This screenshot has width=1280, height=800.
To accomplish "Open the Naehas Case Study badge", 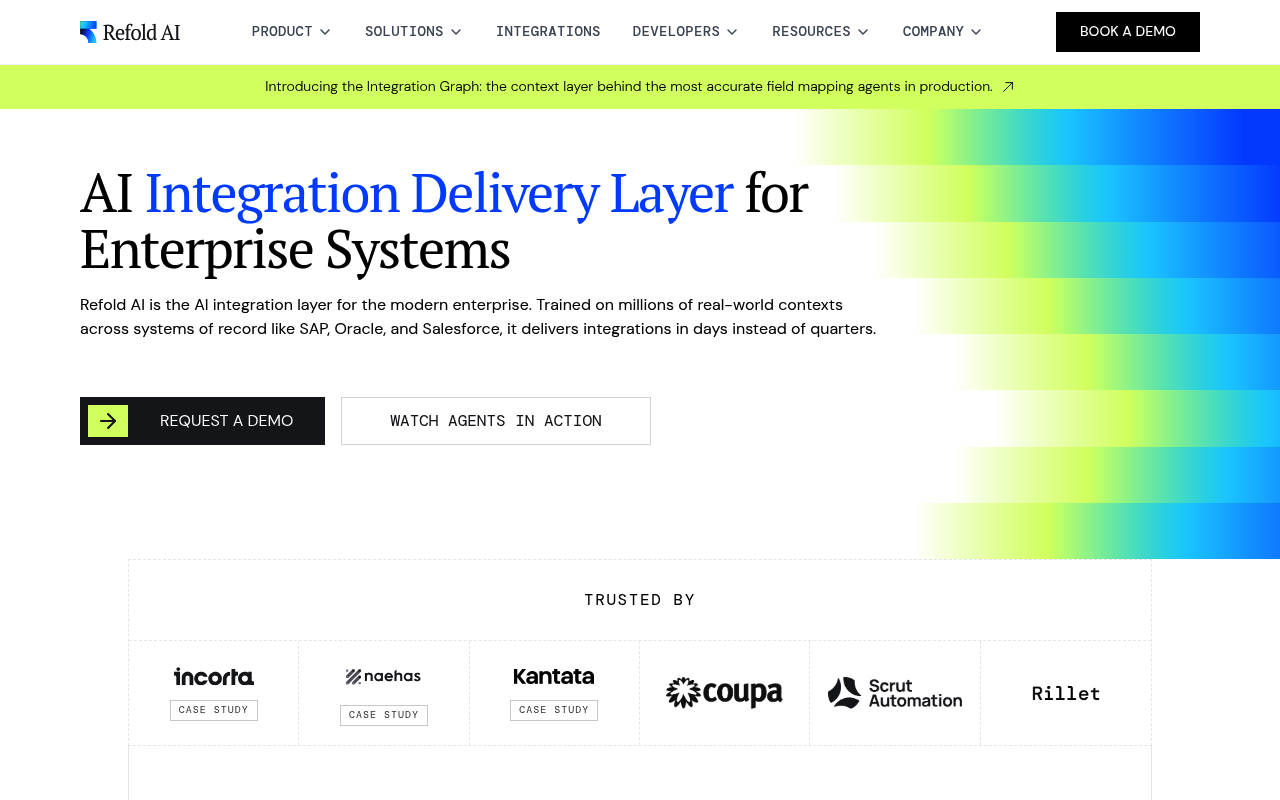I will click(x=384, y=715).
